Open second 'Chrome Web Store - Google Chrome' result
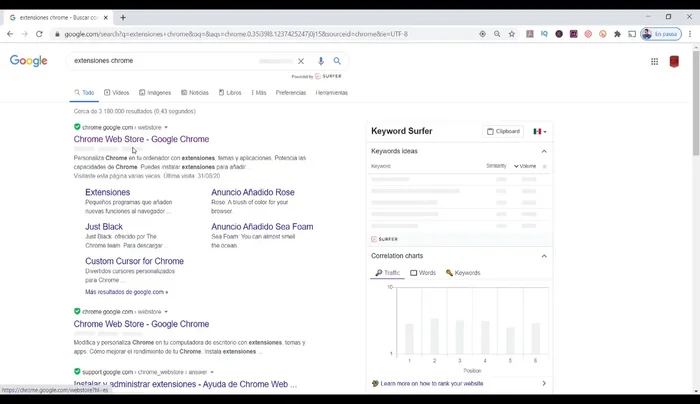Screen dimensions: 700x404 pyautogui.click(x=141, y=324)
